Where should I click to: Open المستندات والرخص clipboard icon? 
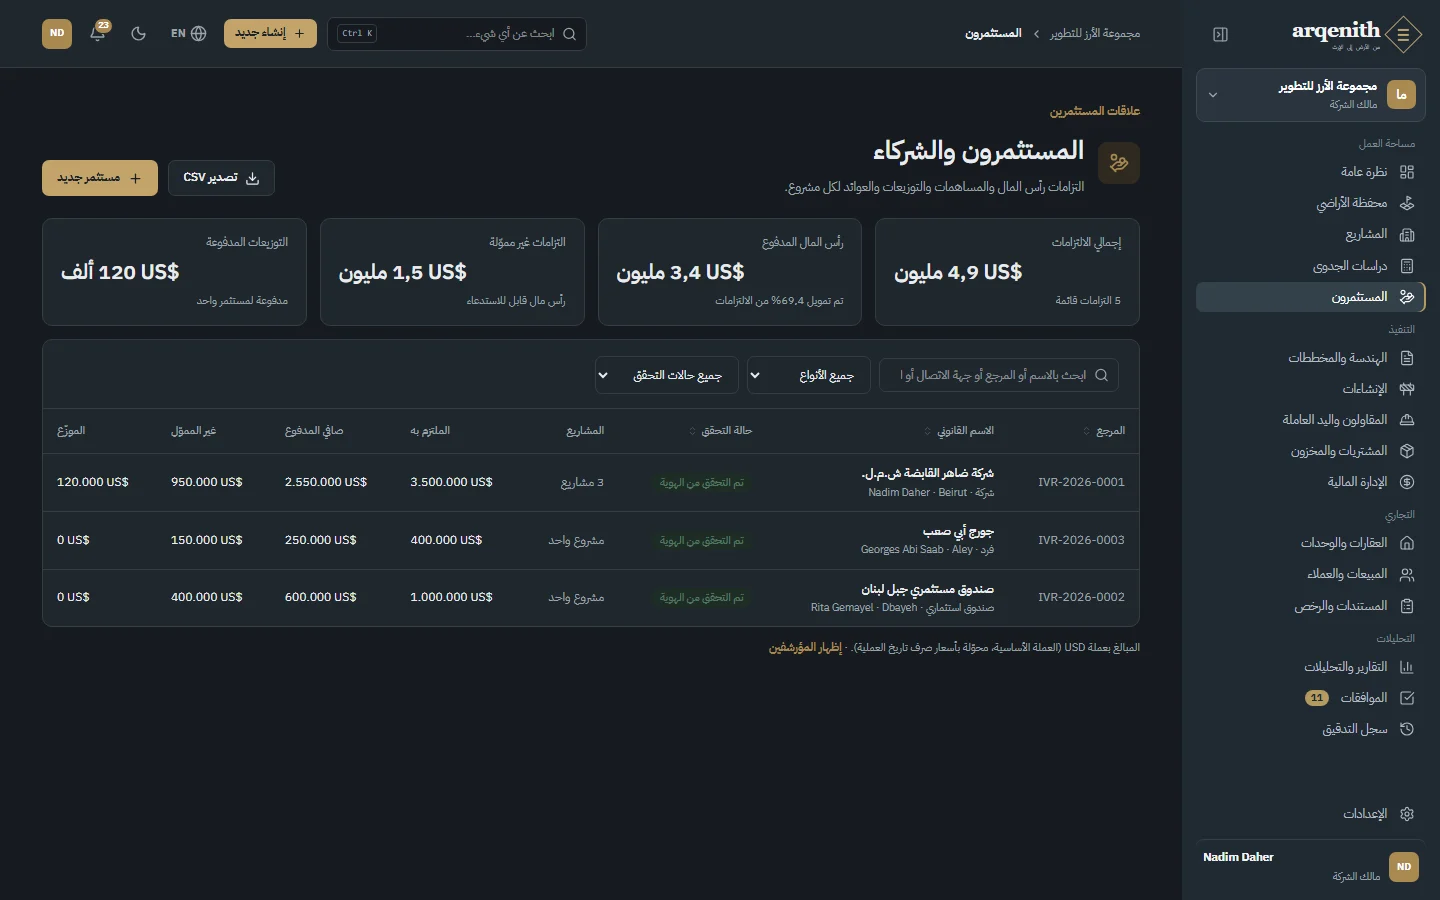[1407, 606]
